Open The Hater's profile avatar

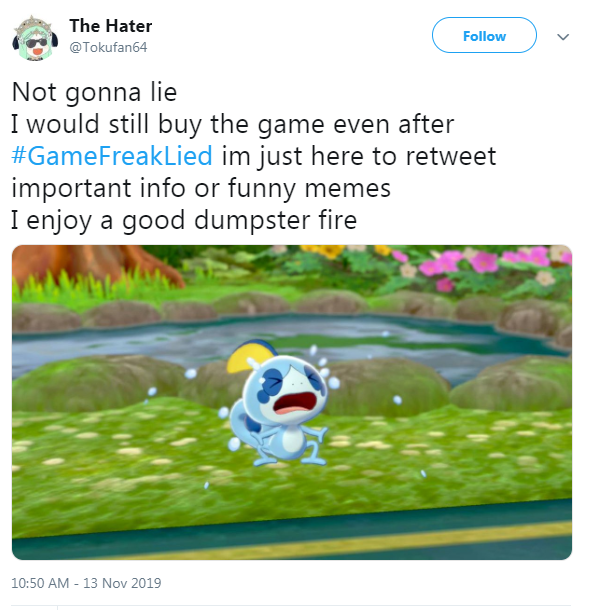tap(35, 38)
